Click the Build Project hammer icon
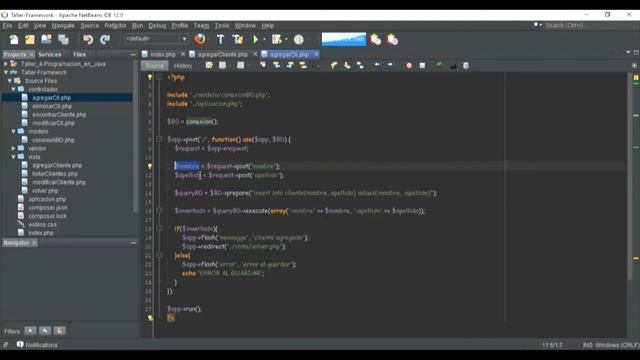Screen dimensions: 640x360 (x=220, y=40)
